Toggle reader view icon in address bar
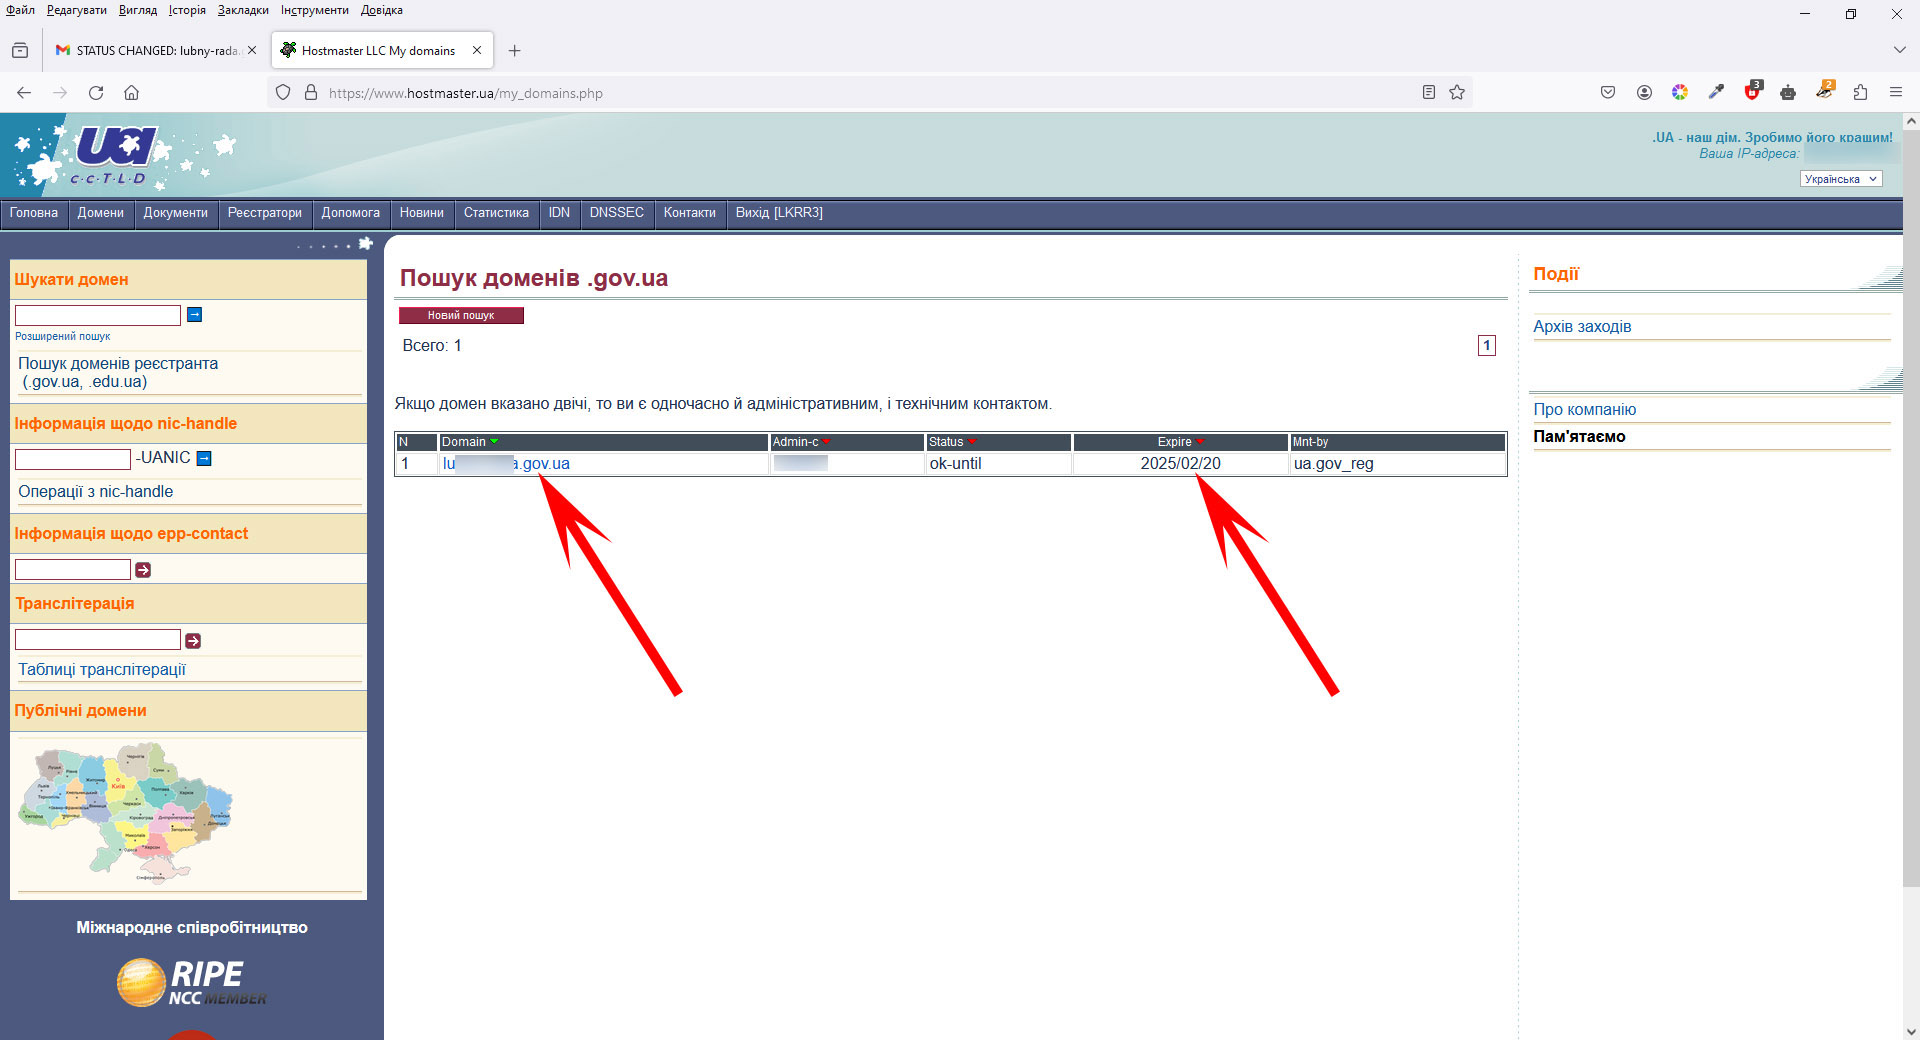The image size is (1920, 1040). 1429,93
